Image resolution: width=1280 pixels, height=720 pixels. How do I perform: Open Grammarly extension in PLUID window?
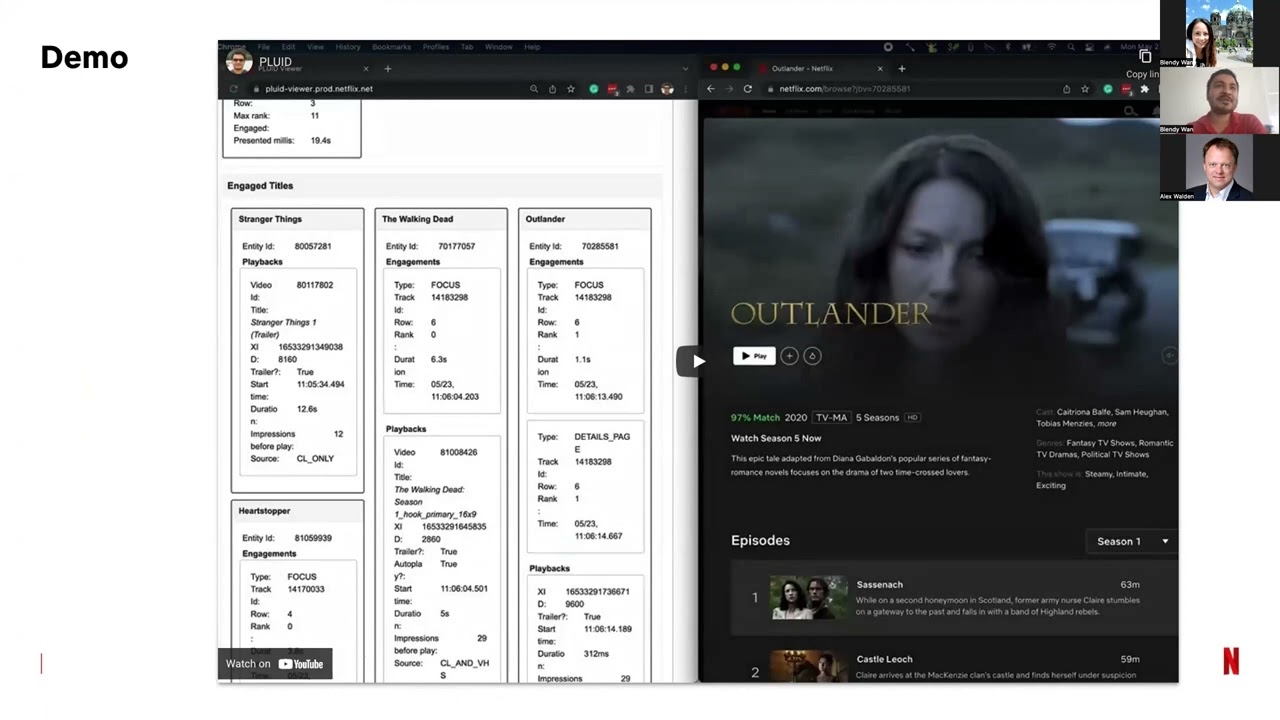click(594, 89)
